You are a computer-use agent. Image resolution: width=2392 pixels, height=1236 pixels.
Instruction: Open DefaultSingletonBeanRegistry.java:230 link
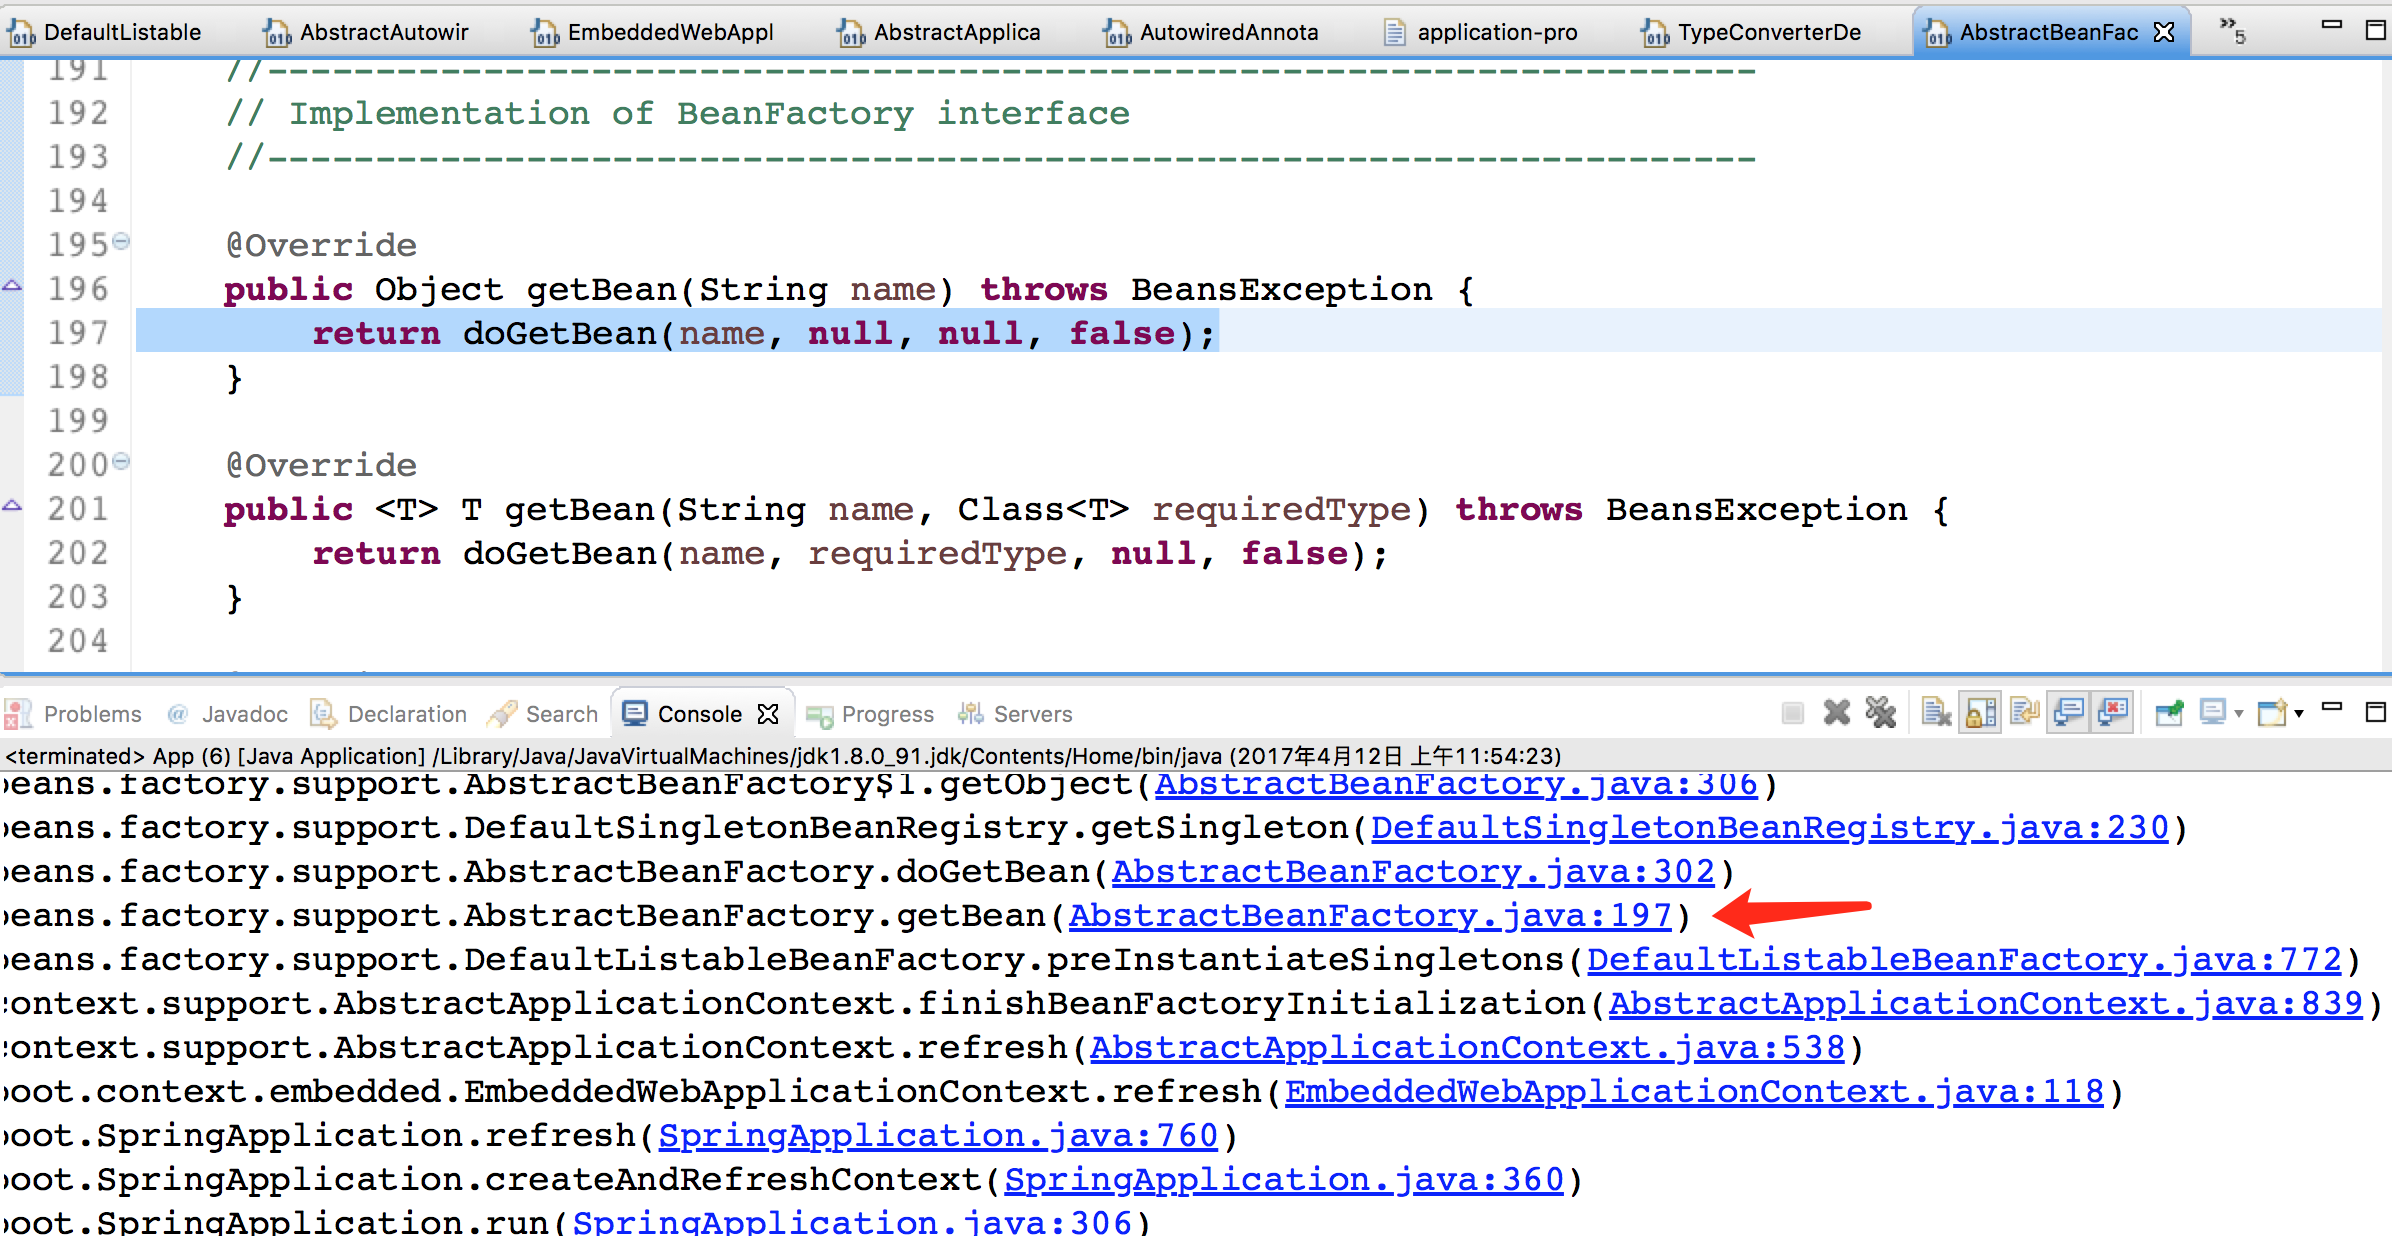pos(1770,828)
